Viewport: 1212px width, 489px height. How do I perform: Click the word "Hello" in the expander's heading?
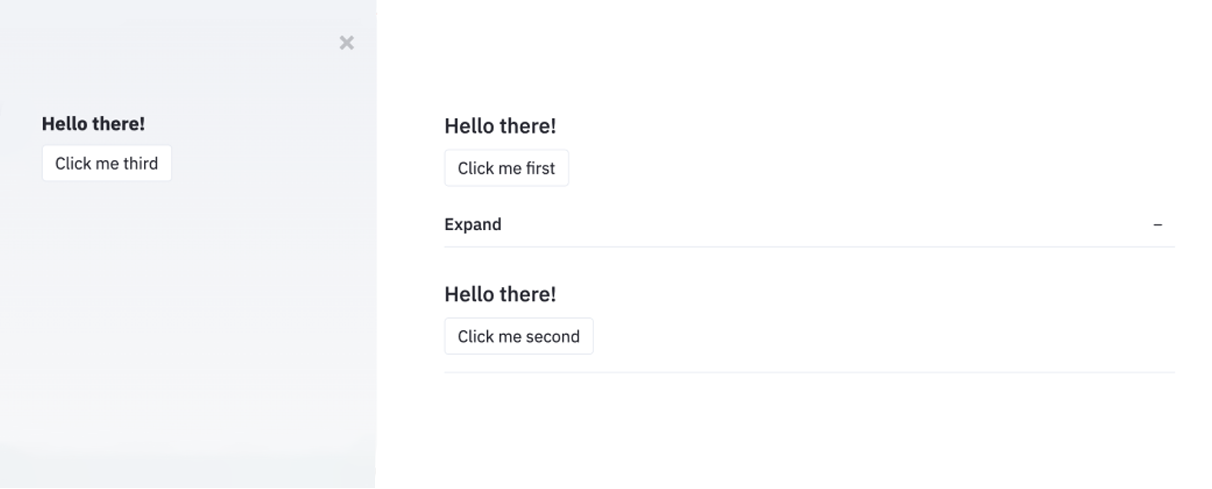[470, 294]
